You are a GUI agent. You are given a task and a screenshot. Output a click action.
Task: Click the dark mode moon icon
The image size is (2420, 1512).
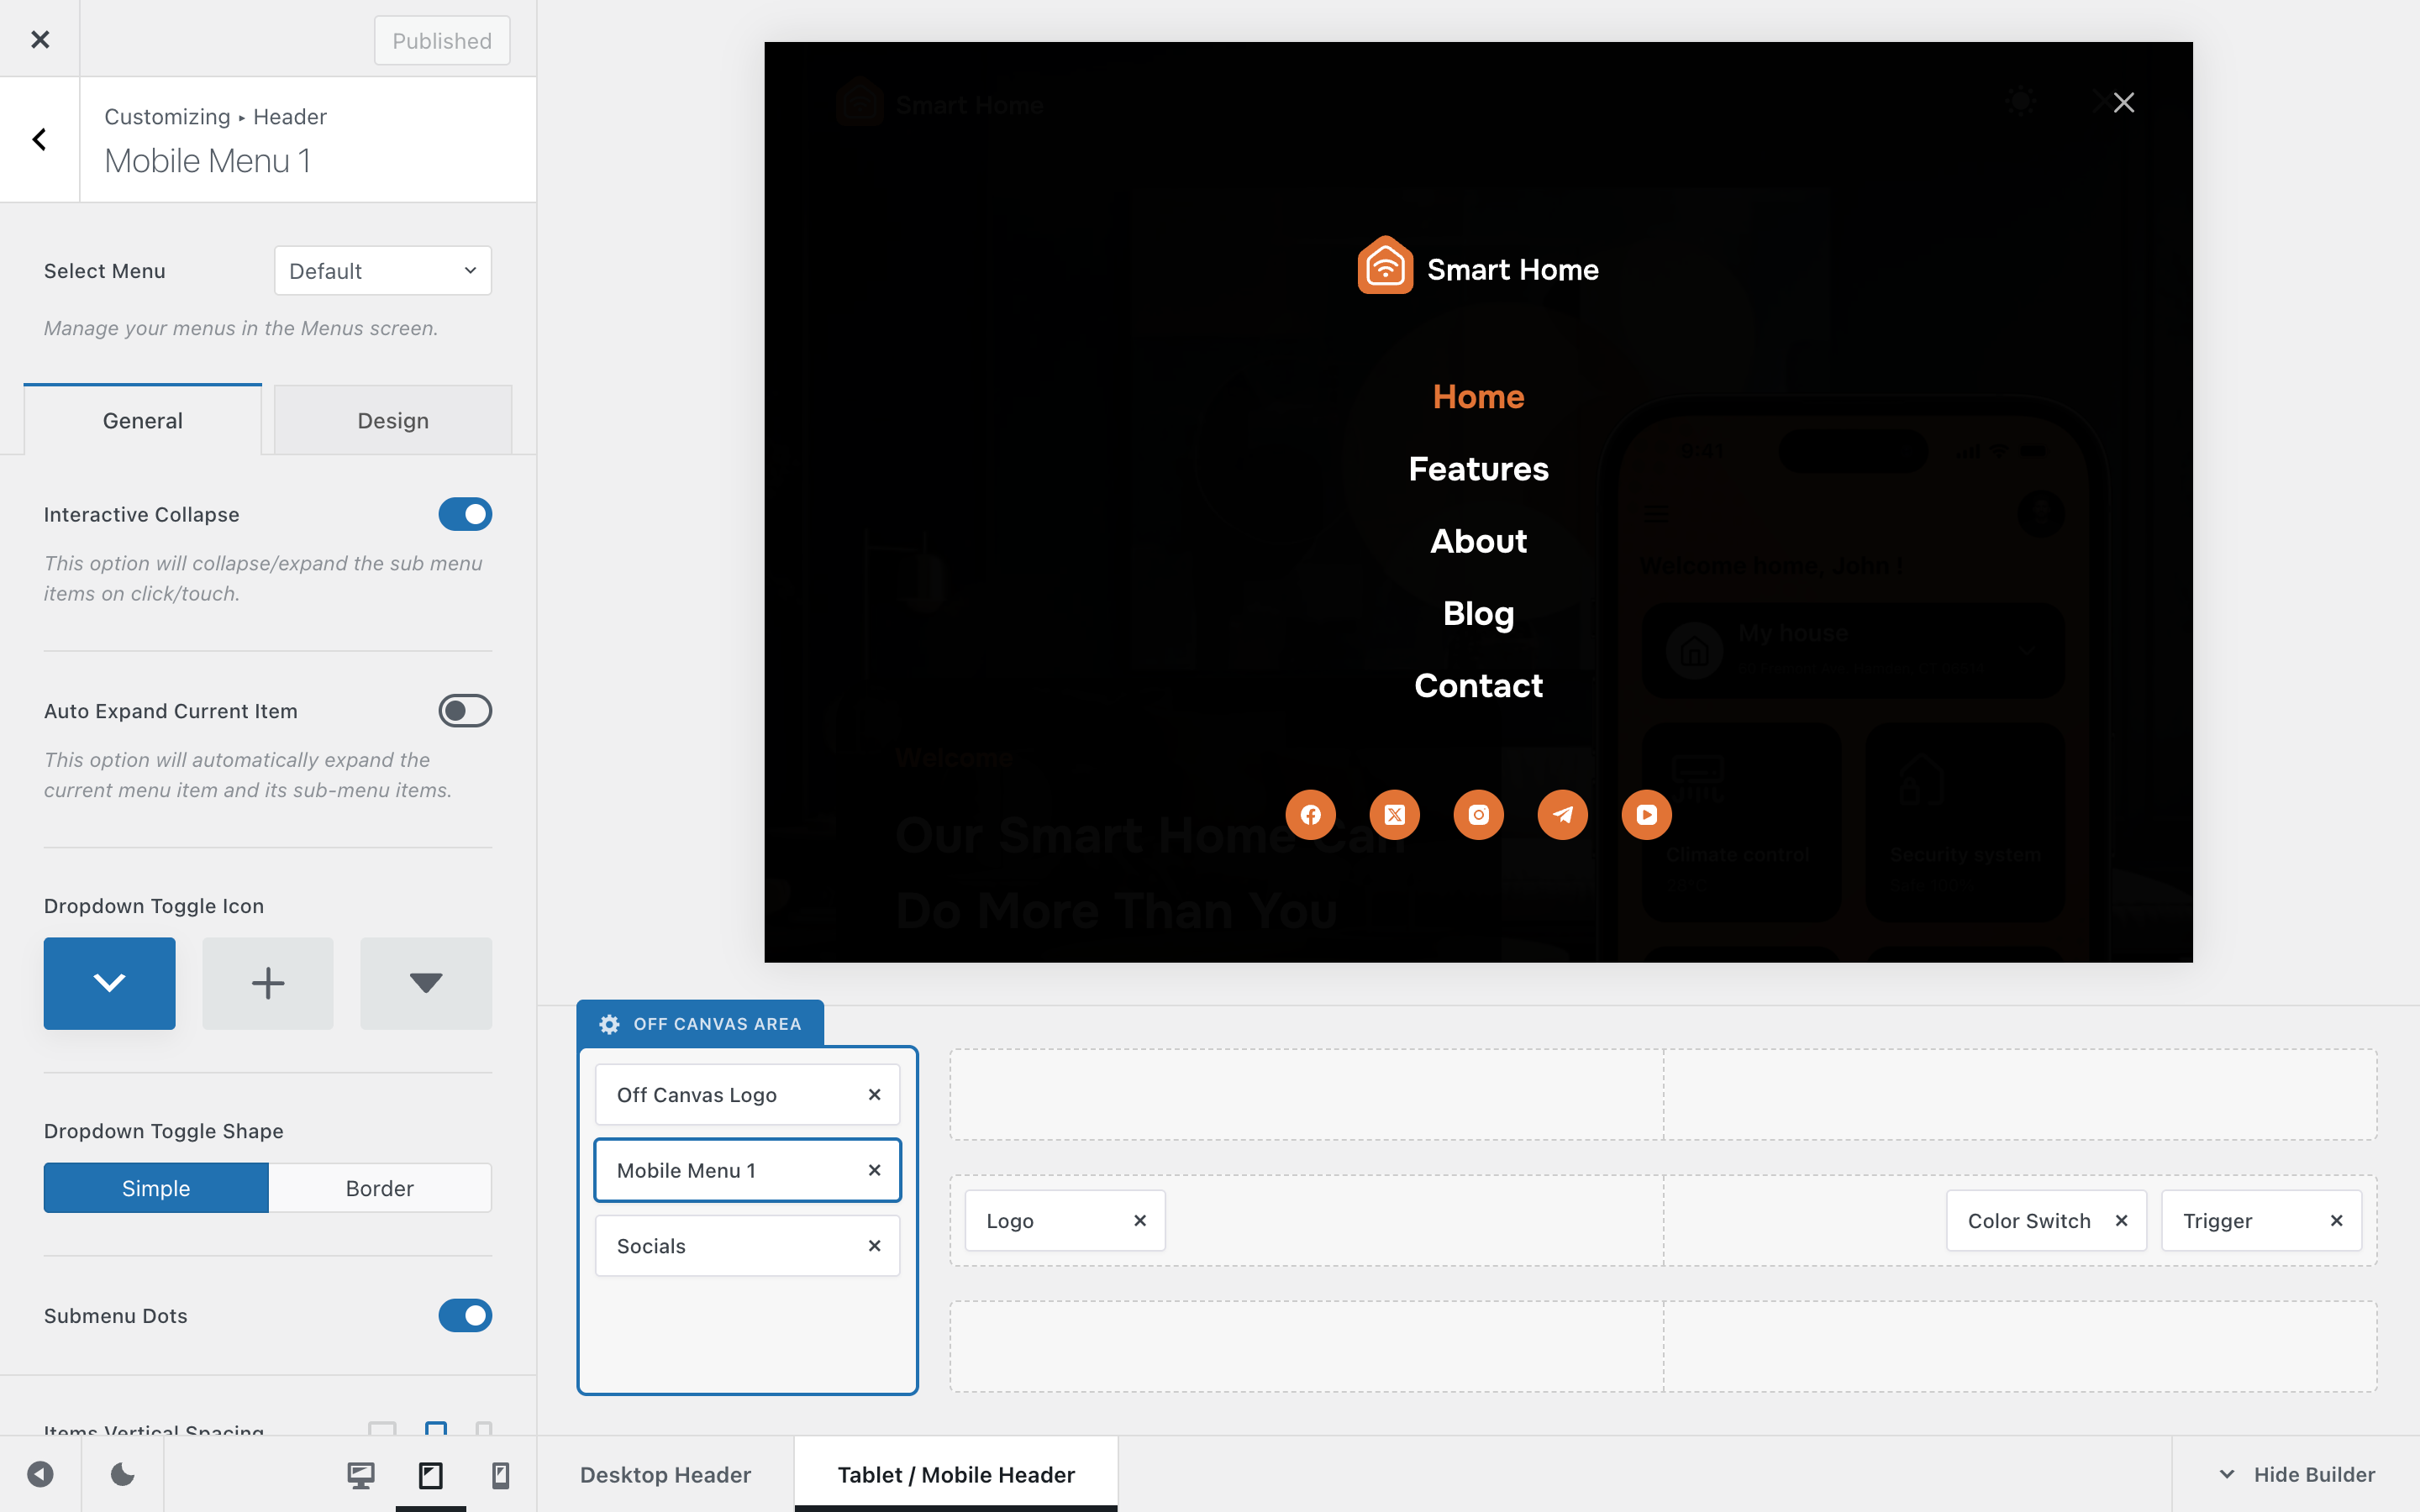point(122,1474)
